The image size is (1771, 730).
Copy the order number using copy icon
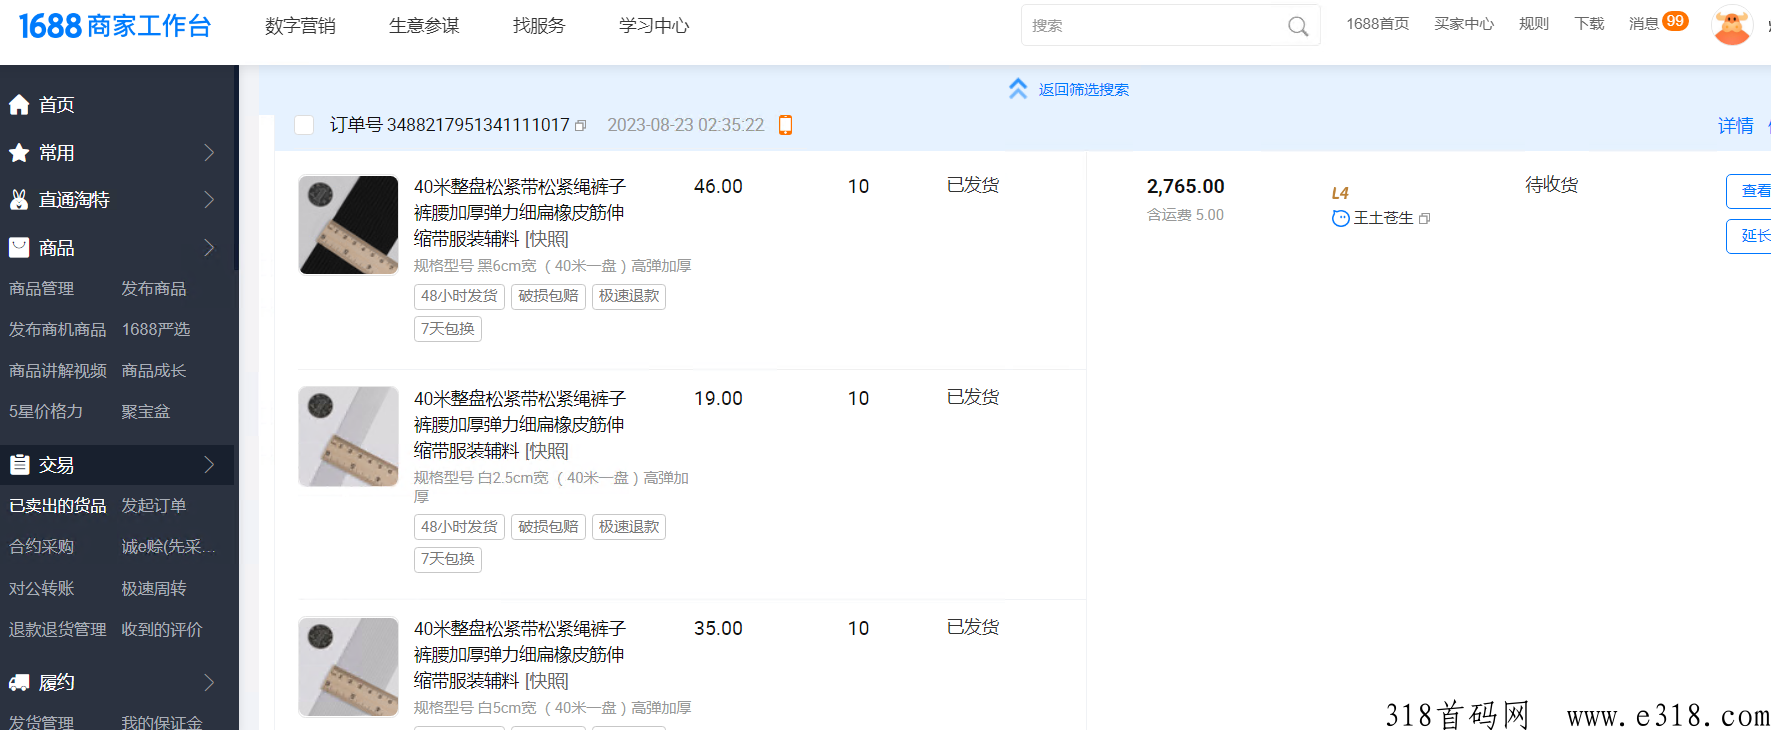pyautogui.click(x=581, y=126)
